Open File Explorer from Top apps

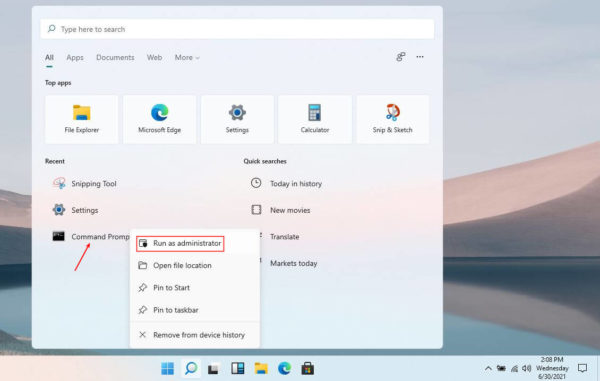pyautogui.click(x=82, y=119)
